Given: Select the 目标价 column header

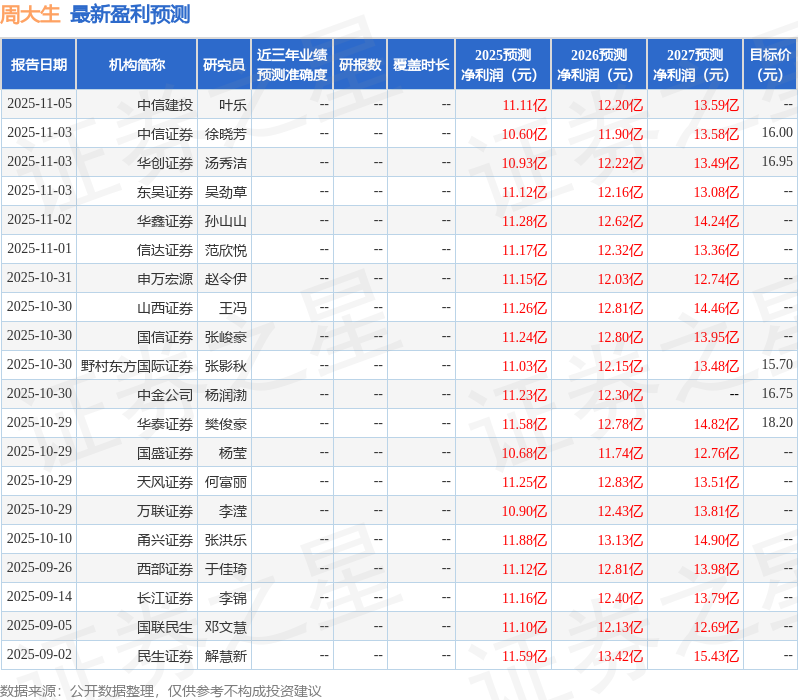Looking at the screenshot, I should tap(771, 65).
